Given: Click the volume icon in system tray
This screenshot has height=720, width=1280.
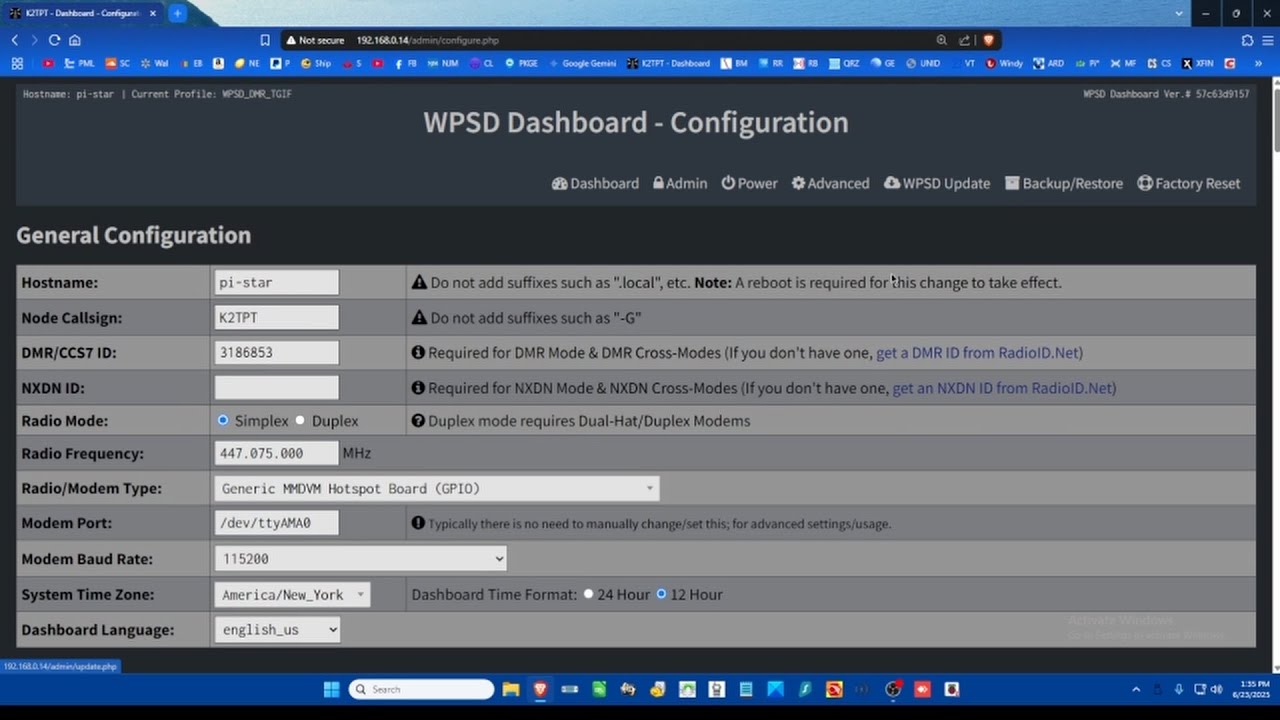Looking at the screenshot, I should pos(1216,689).
